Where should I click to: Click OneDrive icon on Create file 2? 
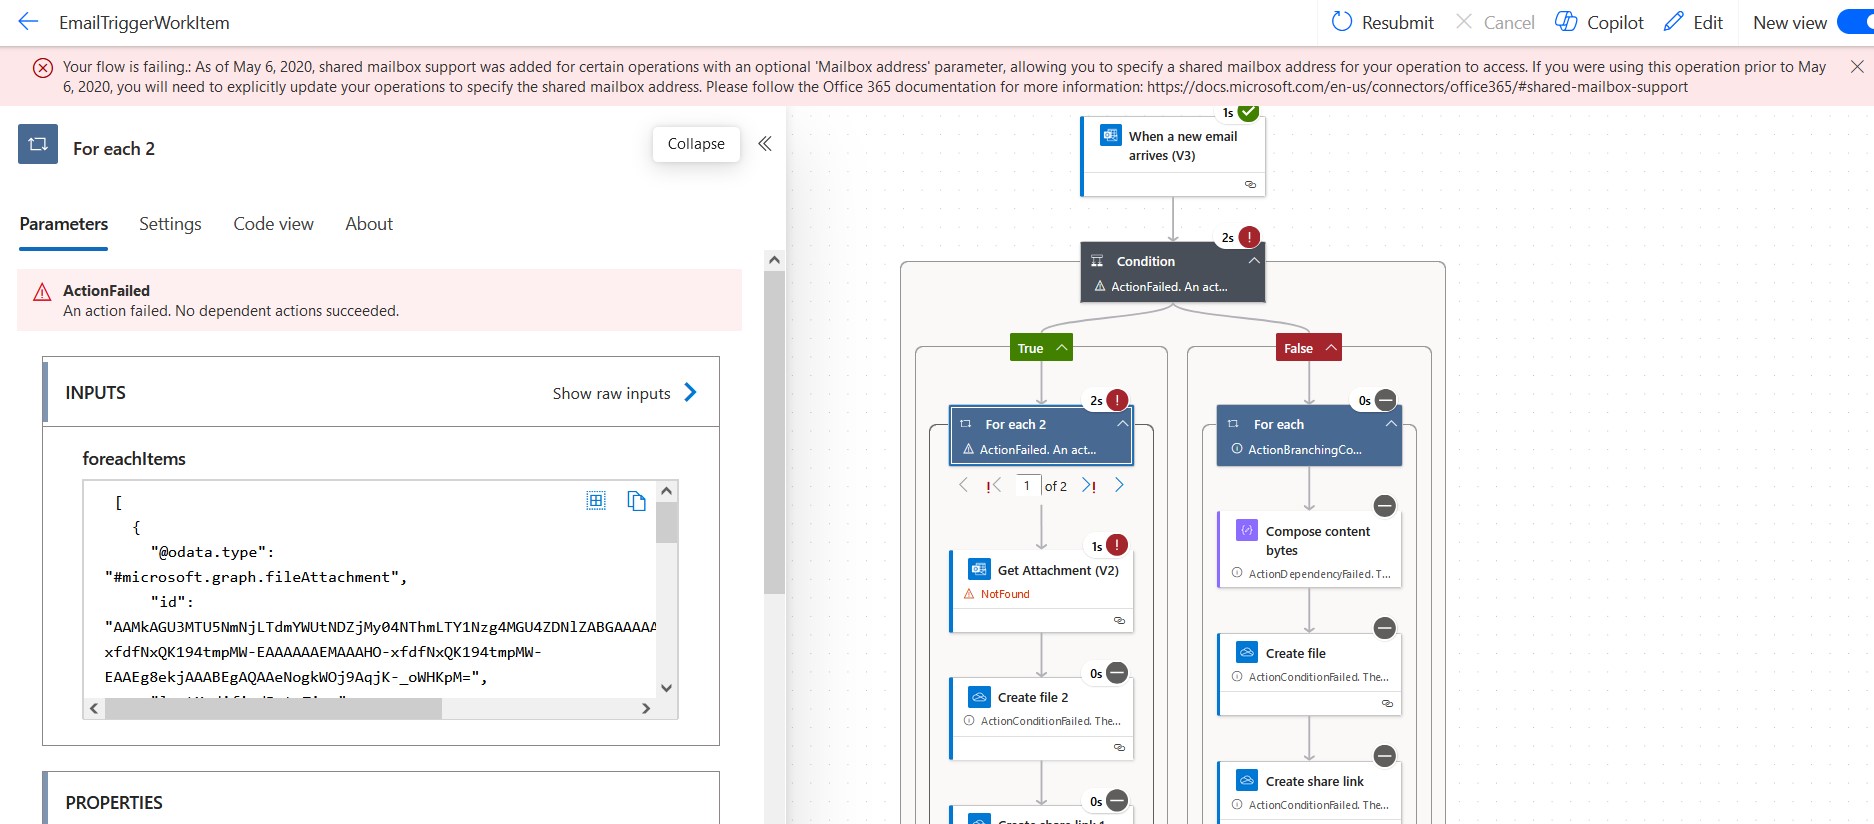tap(979, 696)
